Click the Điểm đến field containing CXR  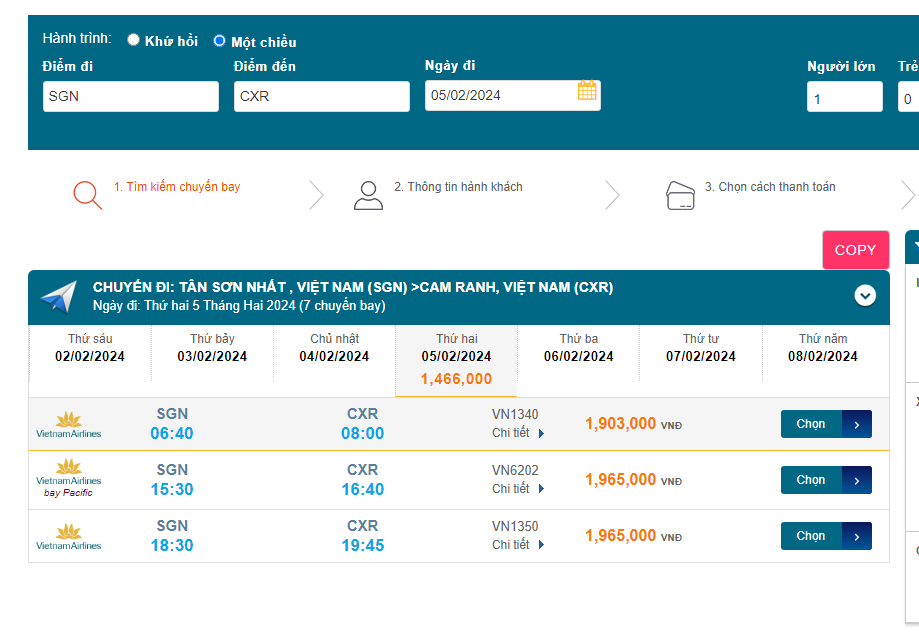pyautogui.click(x=321, y=97)
